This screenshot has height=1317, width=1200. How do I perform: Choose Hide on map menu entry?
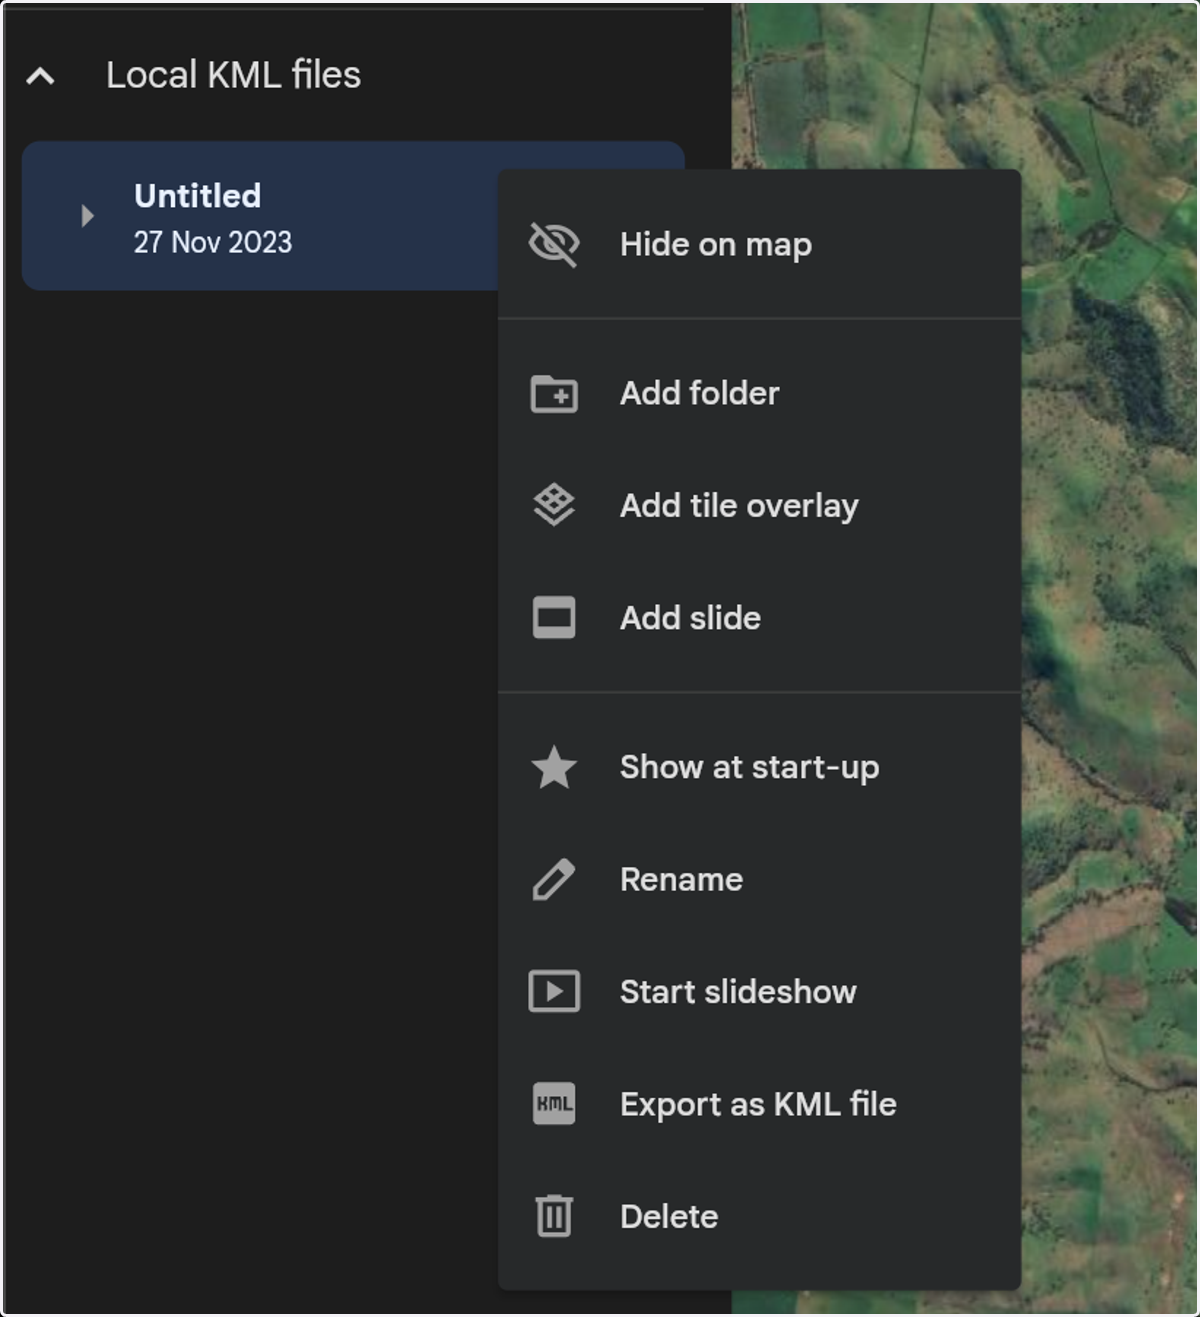point(759,244)
